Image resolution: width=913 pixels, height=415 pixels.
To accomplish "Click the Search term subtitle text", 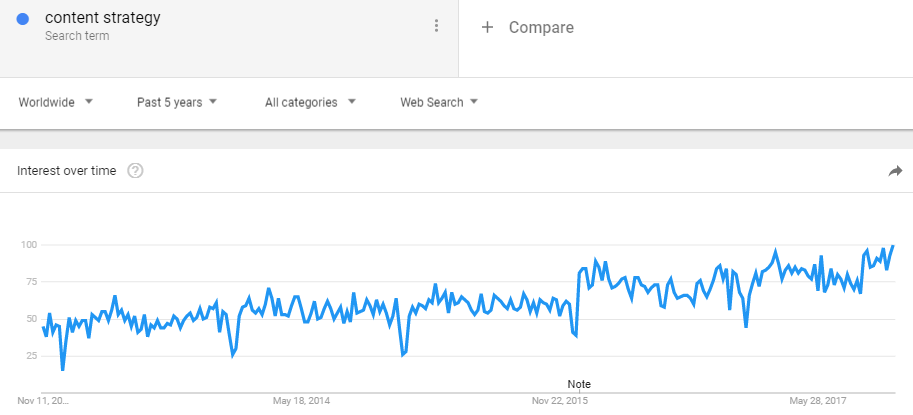I will pyautogui.click(x=77, y=36).
